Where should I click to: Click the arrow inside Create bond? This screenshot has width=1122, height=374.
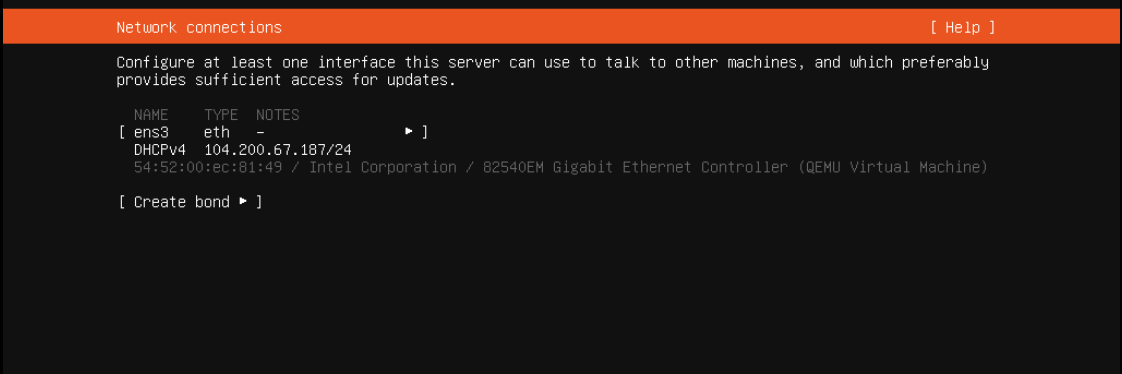click(x=243, y=202)
